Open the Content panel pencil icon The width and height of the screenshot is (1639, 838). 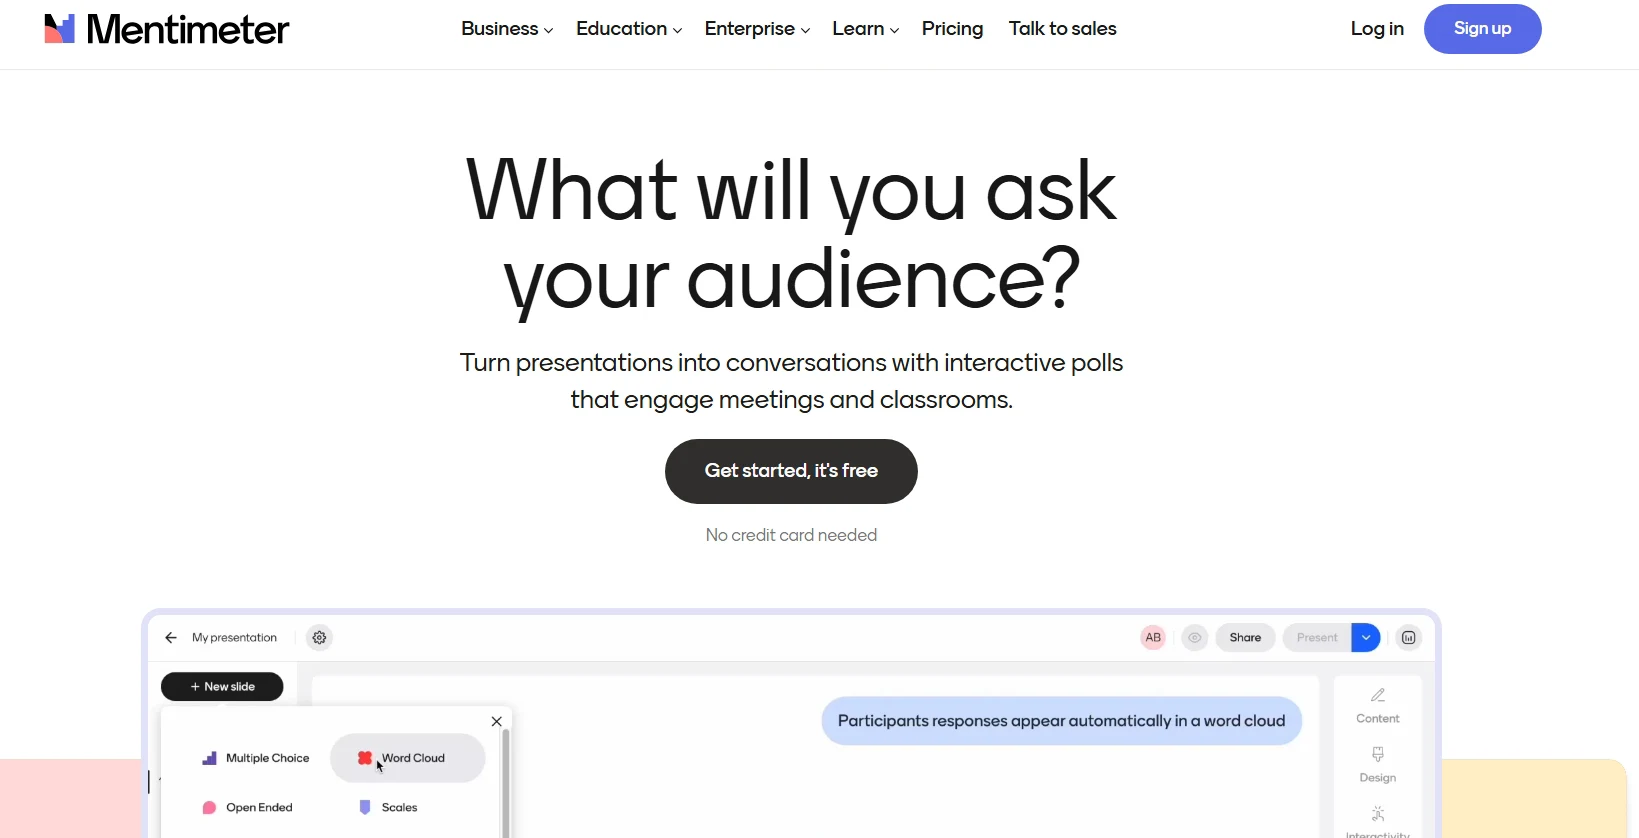click(x=1377, y=696)
